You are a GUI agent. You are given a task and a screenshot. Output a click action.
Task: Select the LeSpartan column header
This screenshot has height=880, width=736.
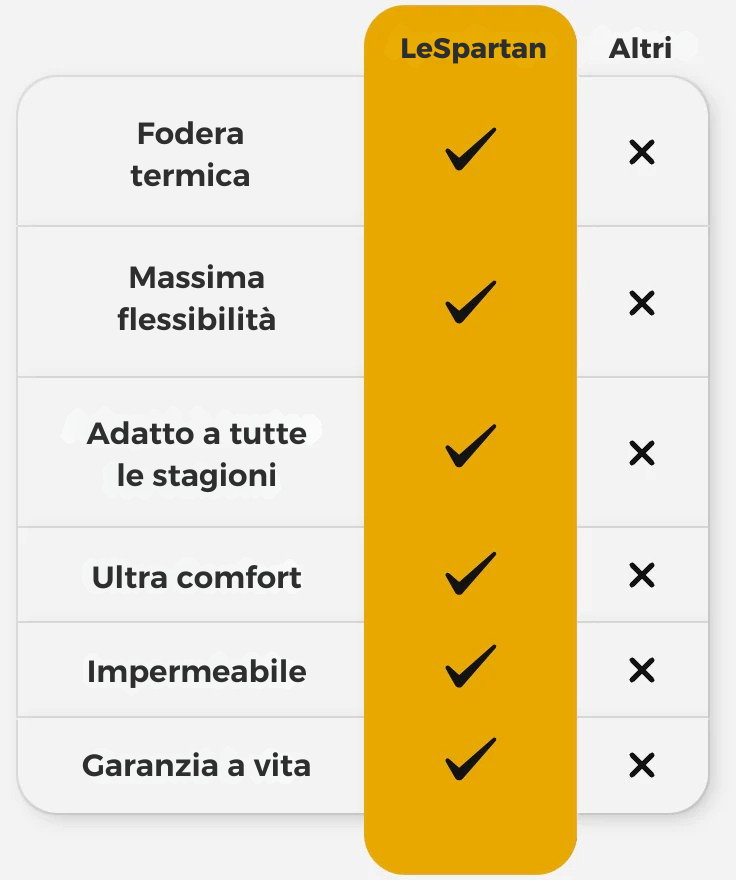click(x=473, y=48)
